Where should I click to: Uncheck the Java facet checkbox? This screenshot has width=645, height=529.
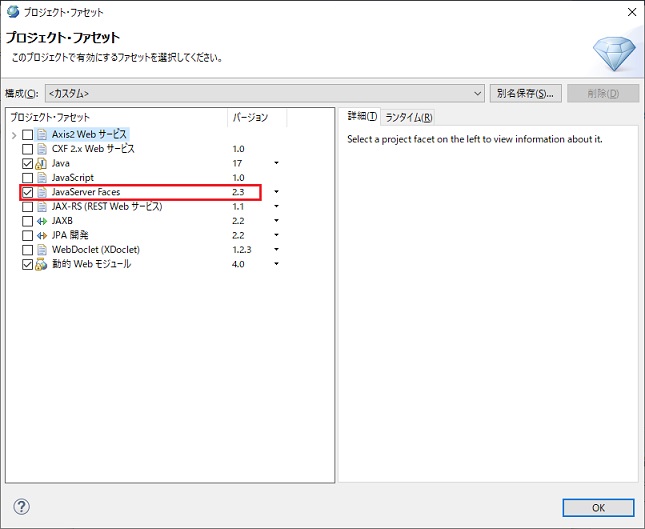tap(27, 163)
